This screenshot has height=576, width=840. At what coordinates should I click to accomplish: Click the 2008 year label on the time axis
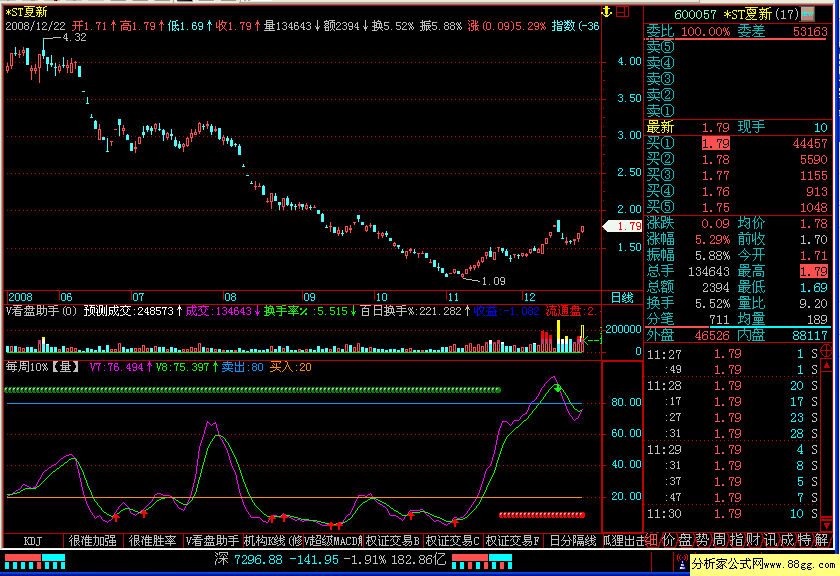[20, 297]
